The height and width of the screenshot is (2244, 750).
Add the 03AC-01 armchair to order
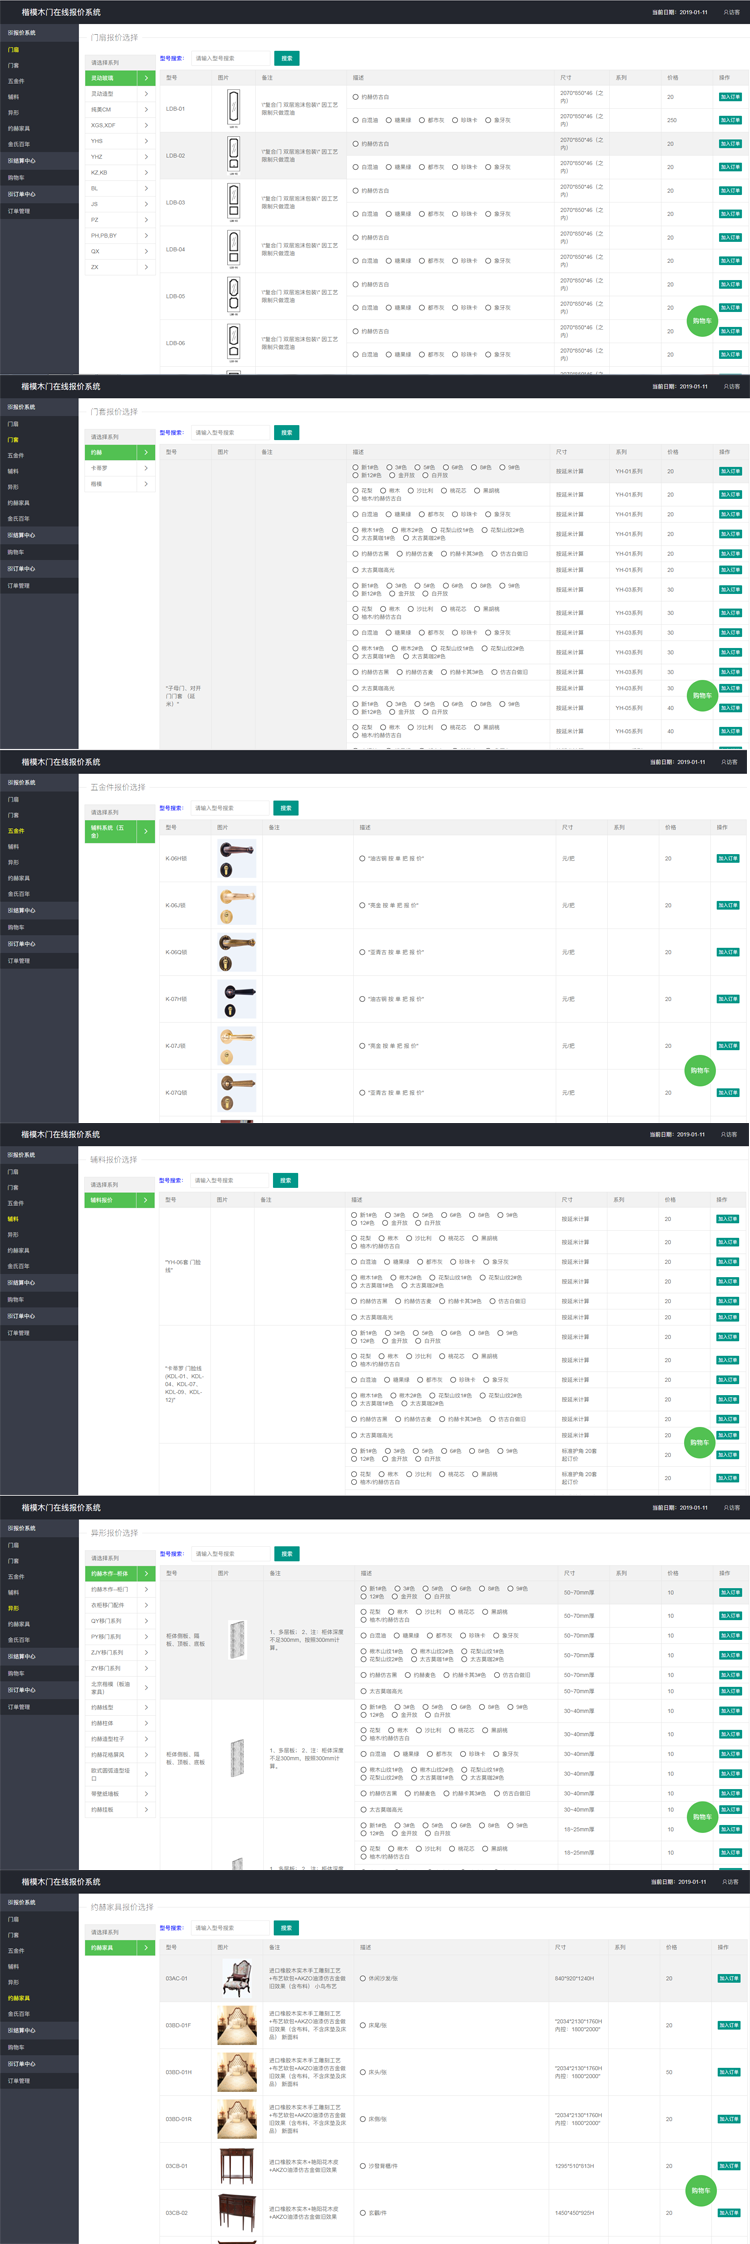coord(728,1978)
